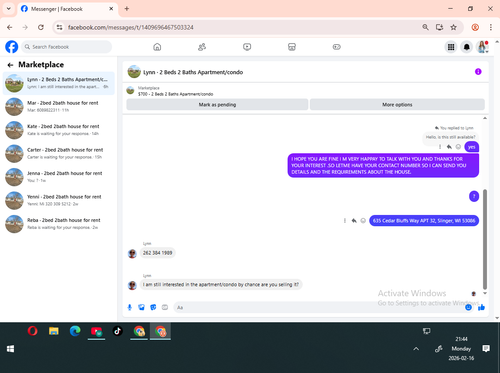The height and width of the screenshot is (373, 500).
Task: Open the Facebook menu grid icon
Action: point(451,47)
